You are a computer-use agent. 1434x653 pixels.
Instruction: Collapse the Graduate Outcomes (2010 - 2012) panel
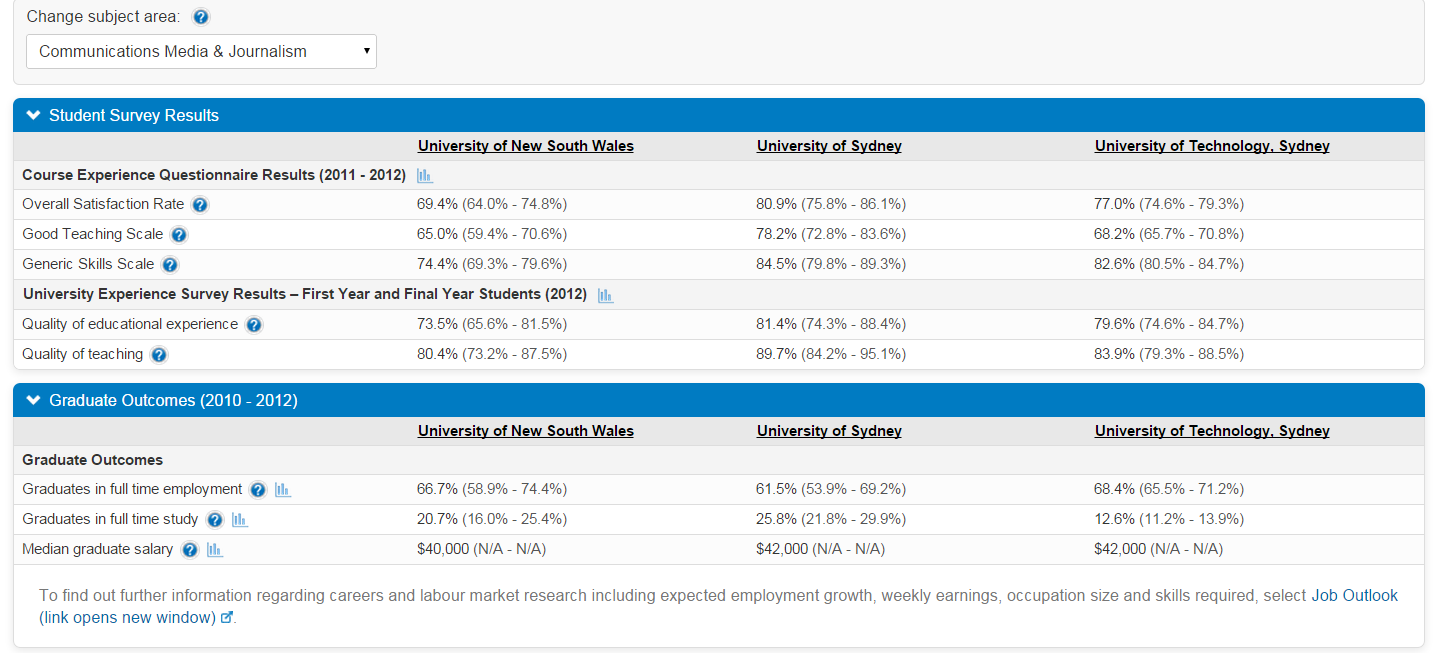(x=34, y=400)
